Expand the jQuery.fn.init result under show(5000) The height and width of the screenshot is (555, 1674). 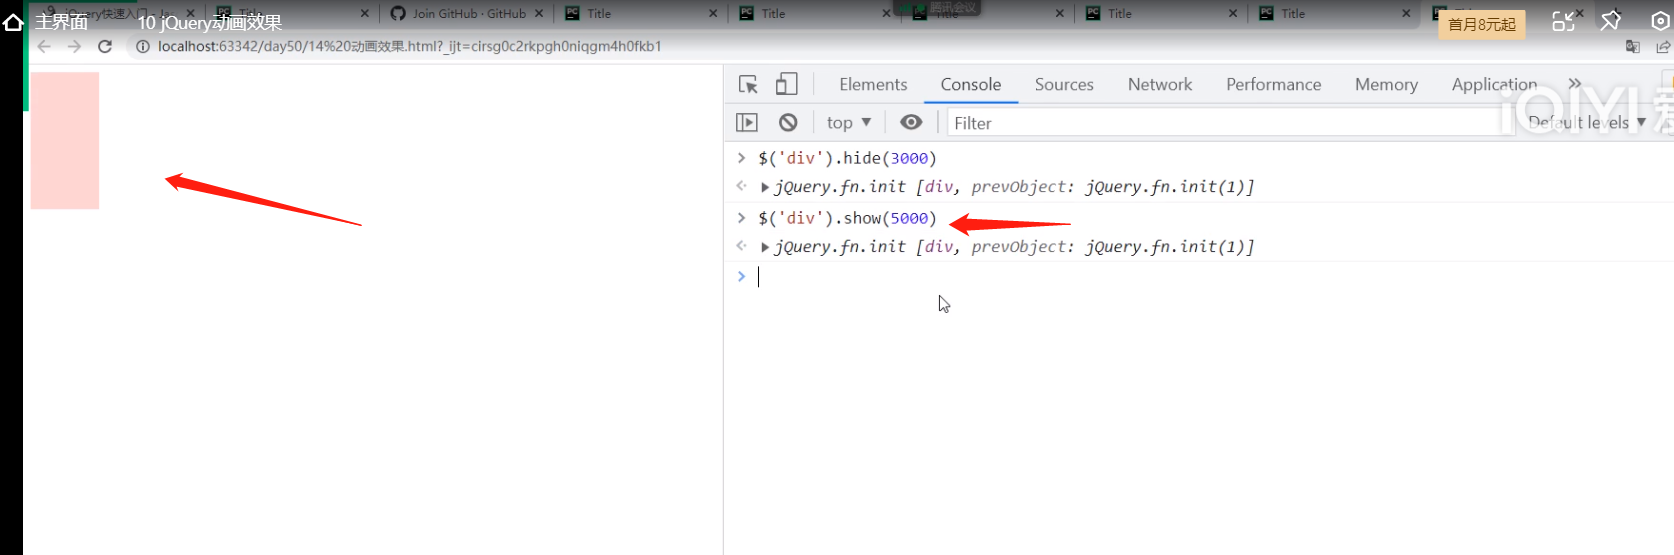765,247
